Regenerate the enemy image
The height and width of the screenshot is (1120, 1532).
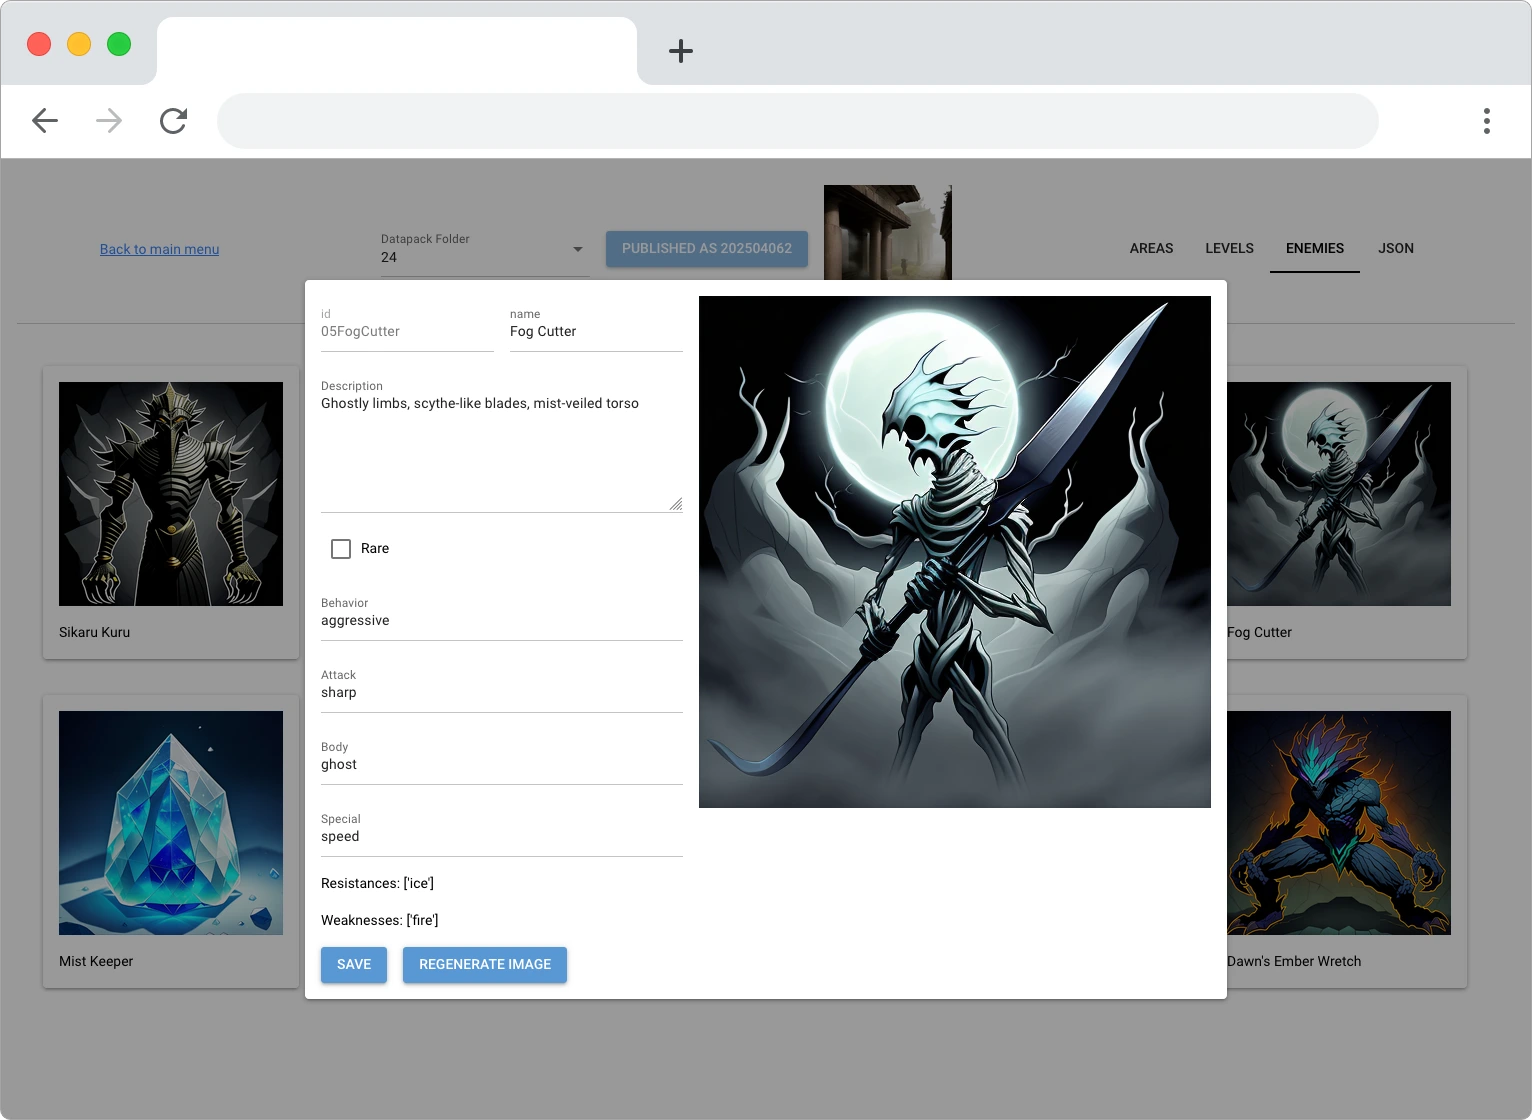[x=484, y=964]
